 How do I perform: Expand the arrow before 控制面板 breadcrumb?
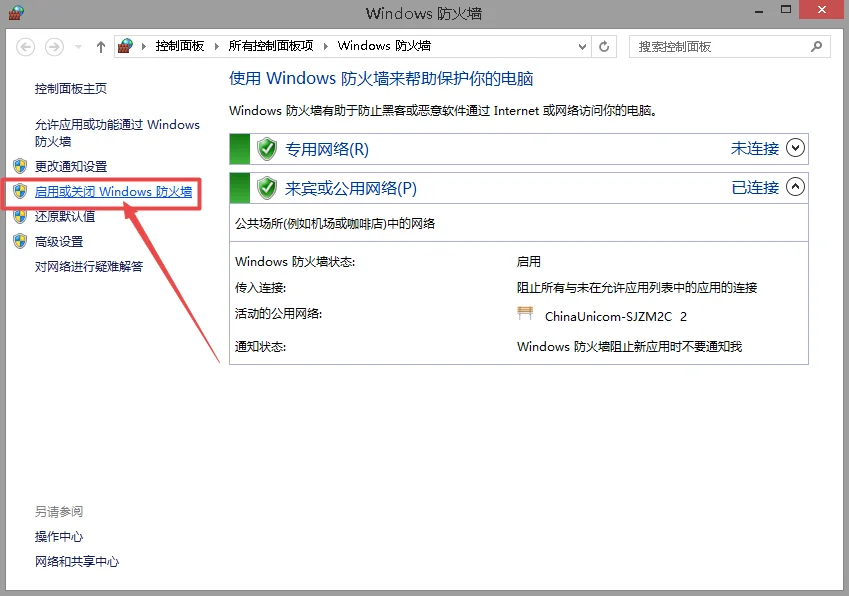coord(143,47)
